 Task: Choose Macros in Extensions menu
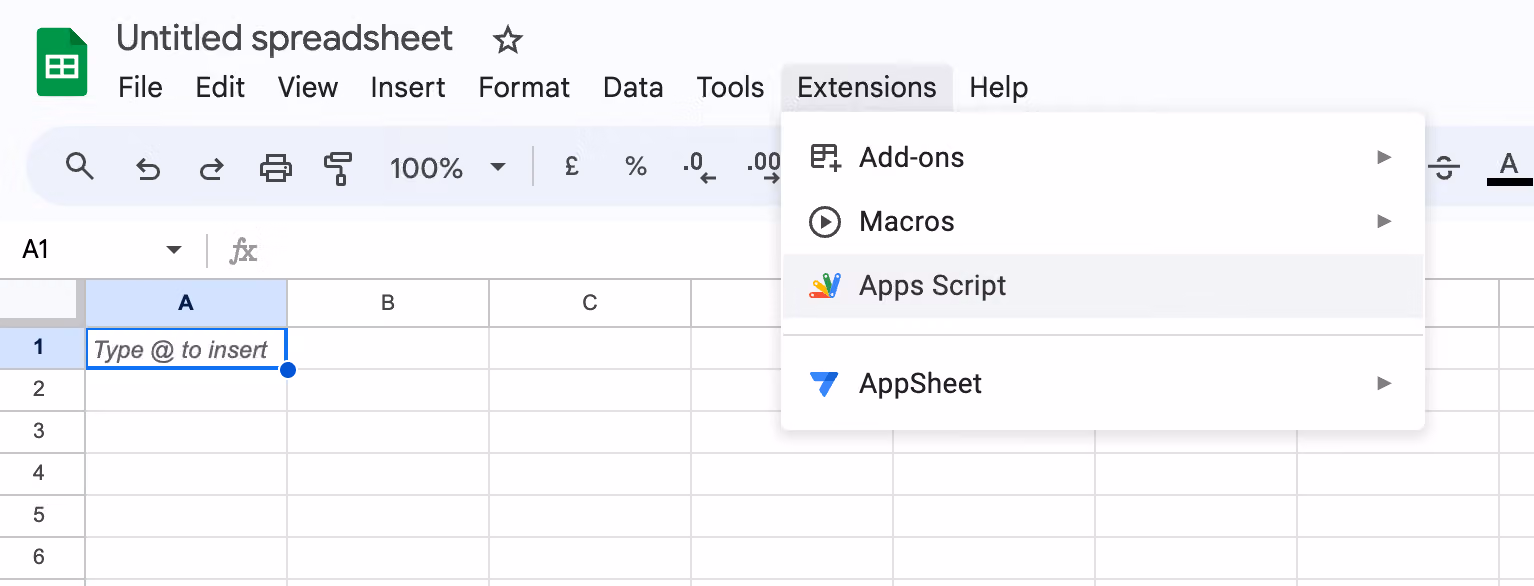(x=1103, y=222)
